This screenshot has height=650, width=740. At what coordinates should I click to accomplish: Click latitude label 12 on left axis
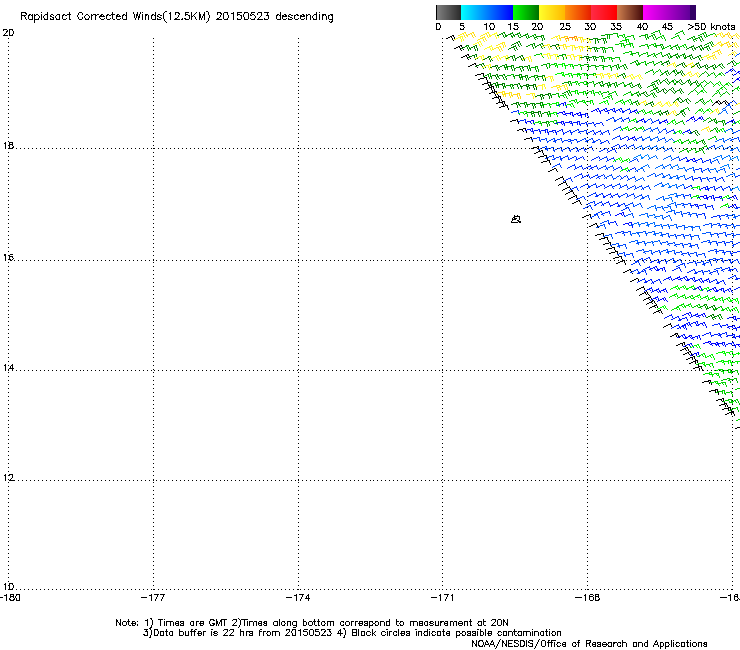(x=8, y=478)
